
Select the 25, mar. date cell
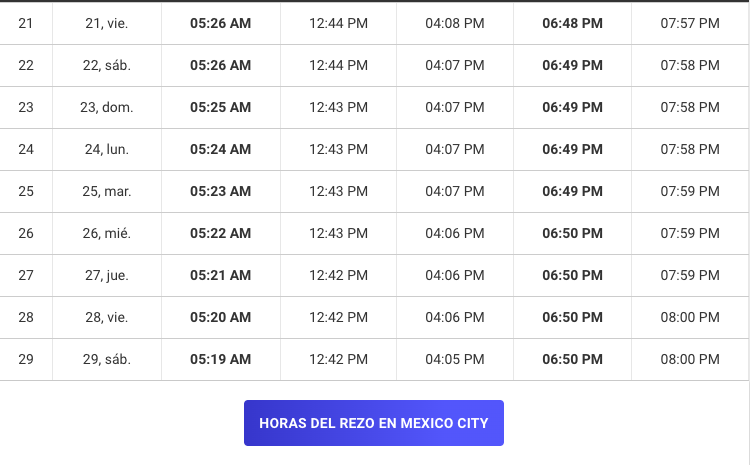tap(107, 191)
